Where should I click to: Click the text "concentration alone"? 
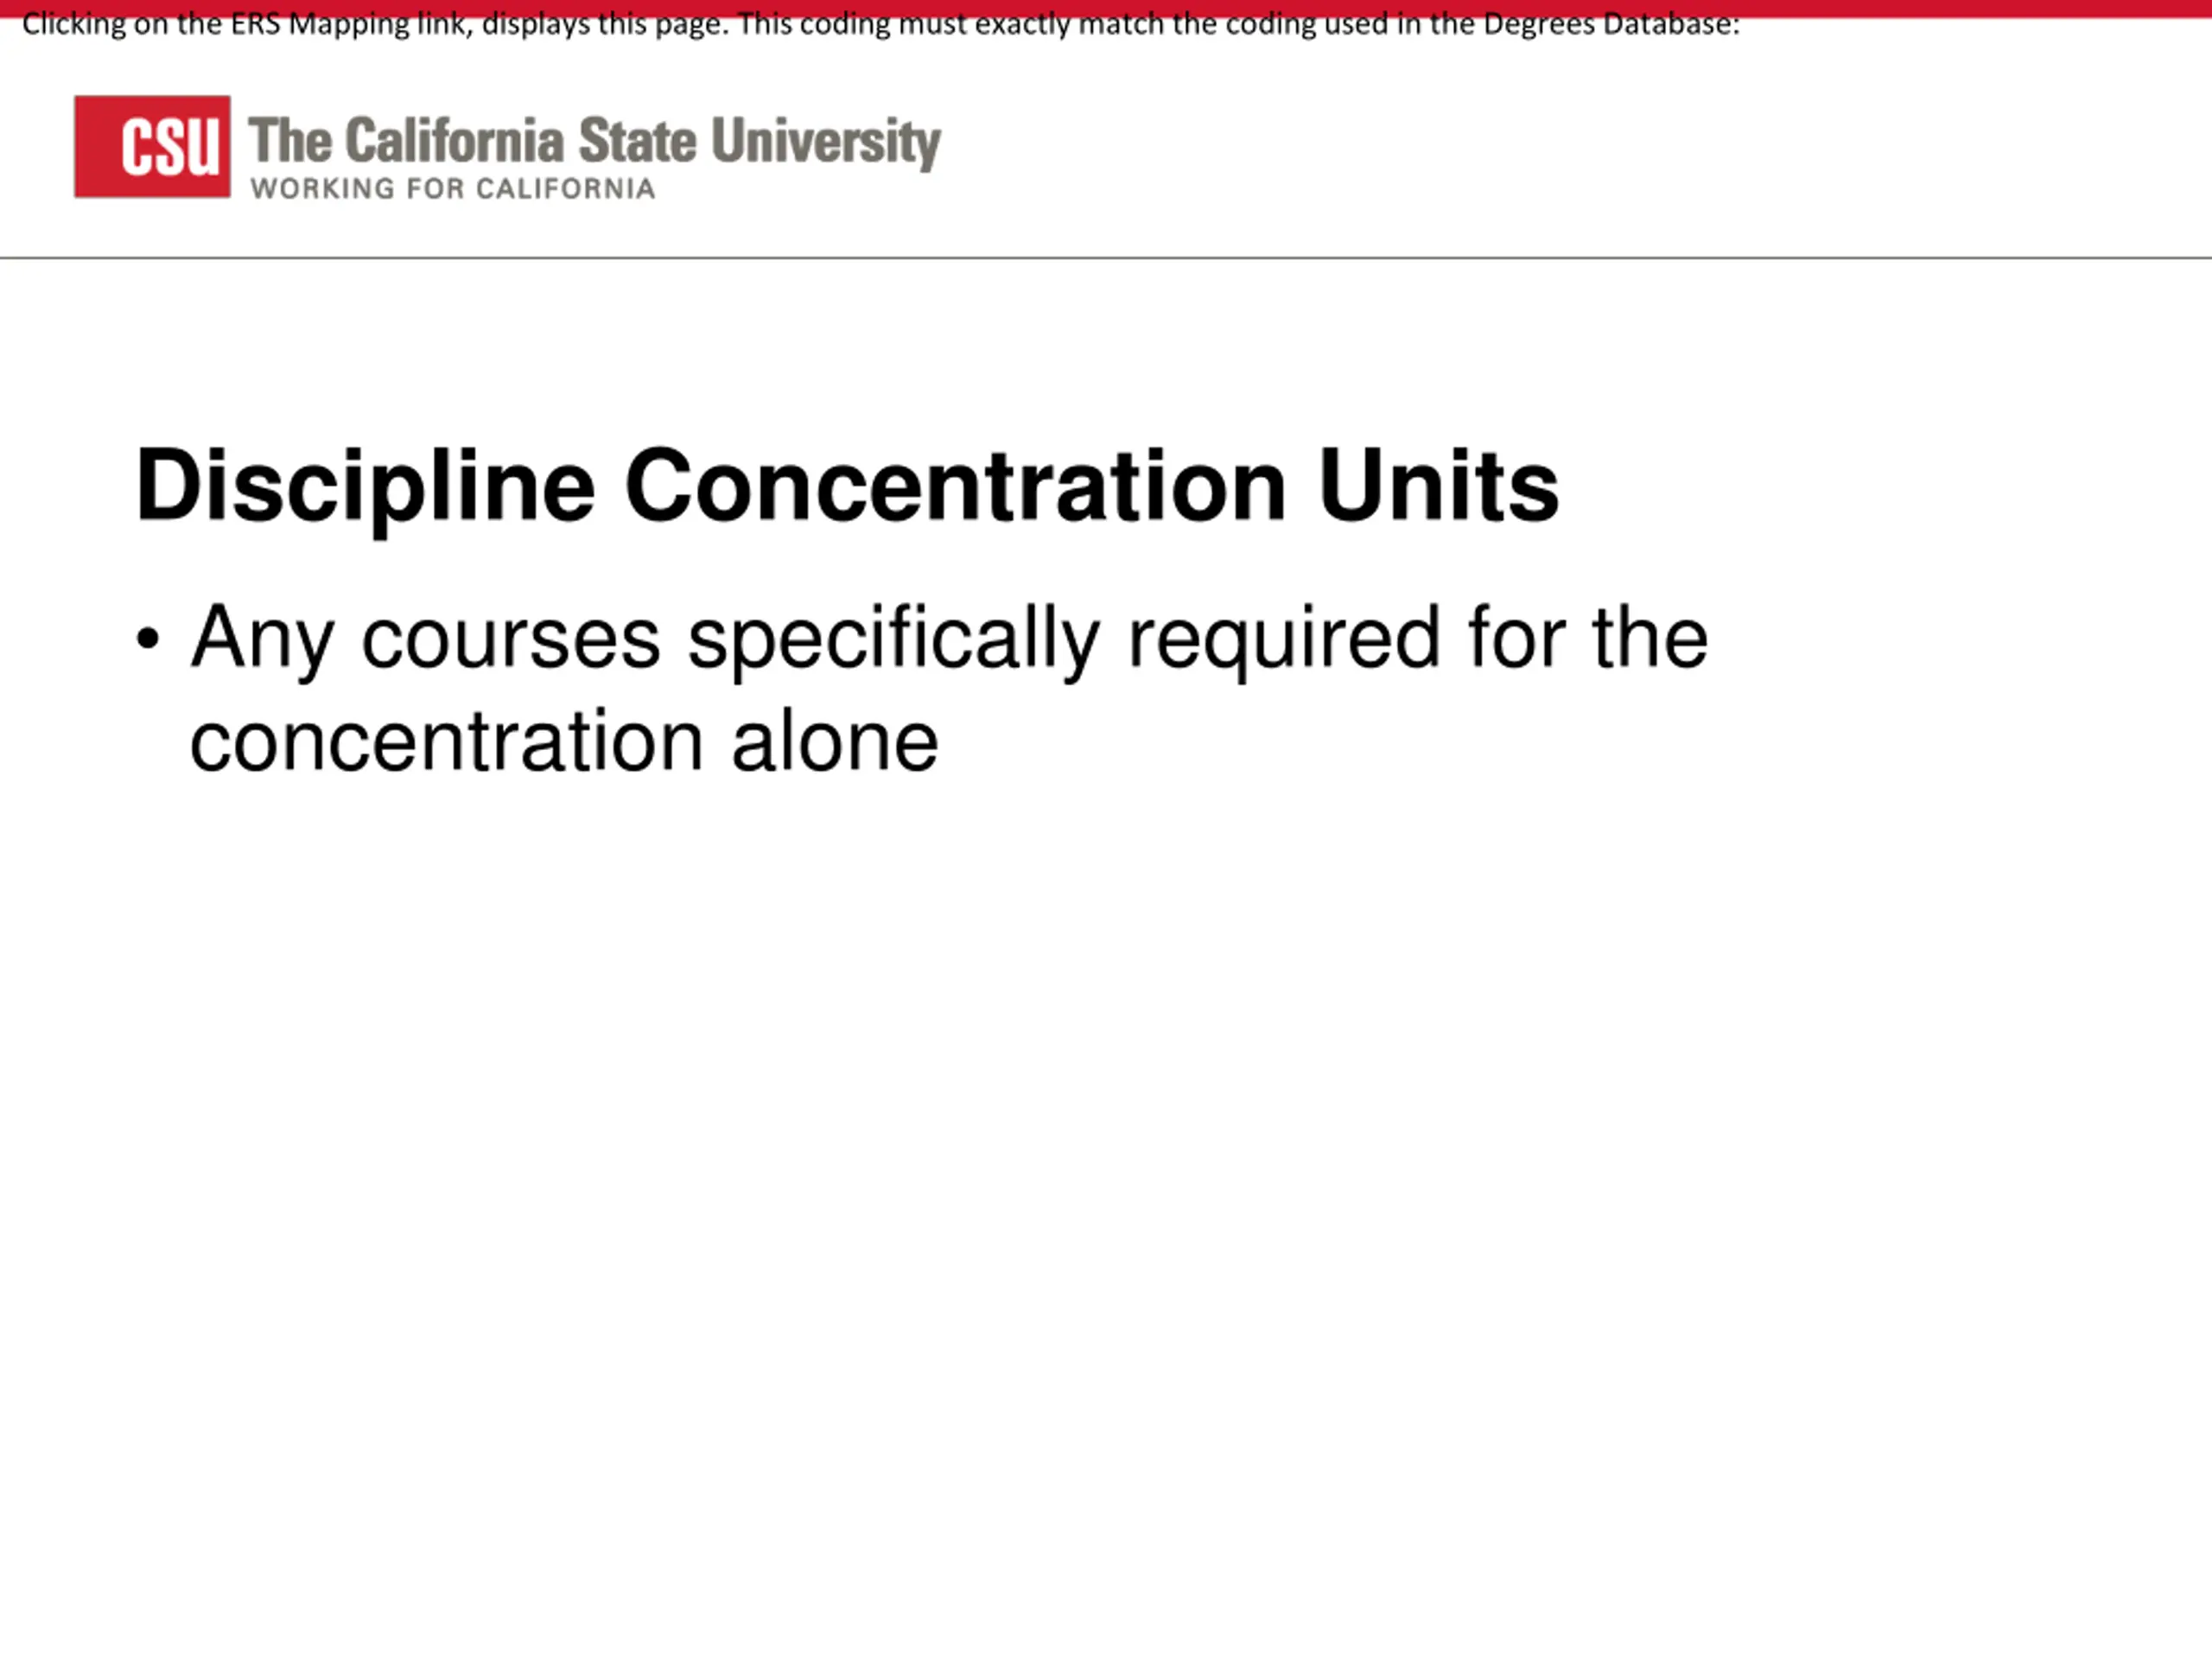point(564,743)
